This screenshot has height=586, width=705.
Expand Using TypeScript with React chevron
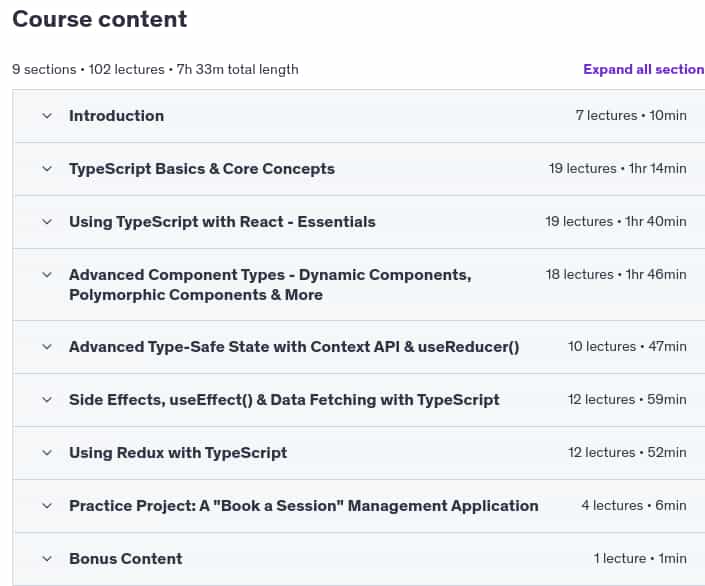point(47,222)
